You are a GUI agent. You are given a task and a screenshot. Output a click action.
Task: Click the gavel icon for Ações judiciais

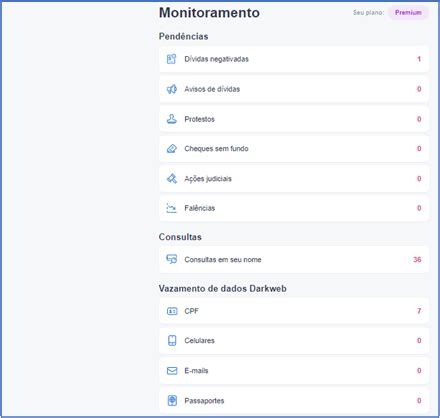tap(172, 178)
